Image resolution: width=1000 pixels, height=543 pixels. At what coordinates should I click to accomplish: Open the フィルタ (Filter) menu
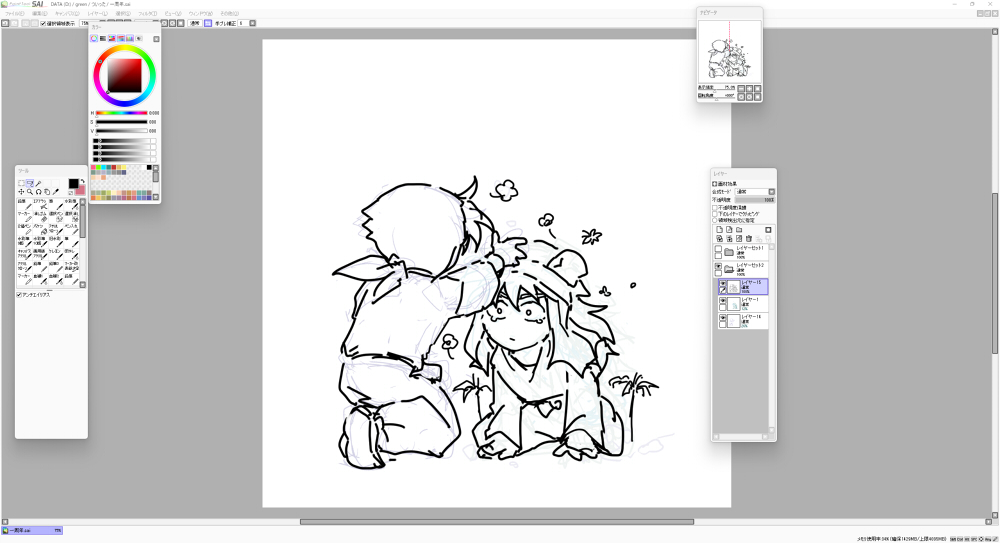[147, 14]
